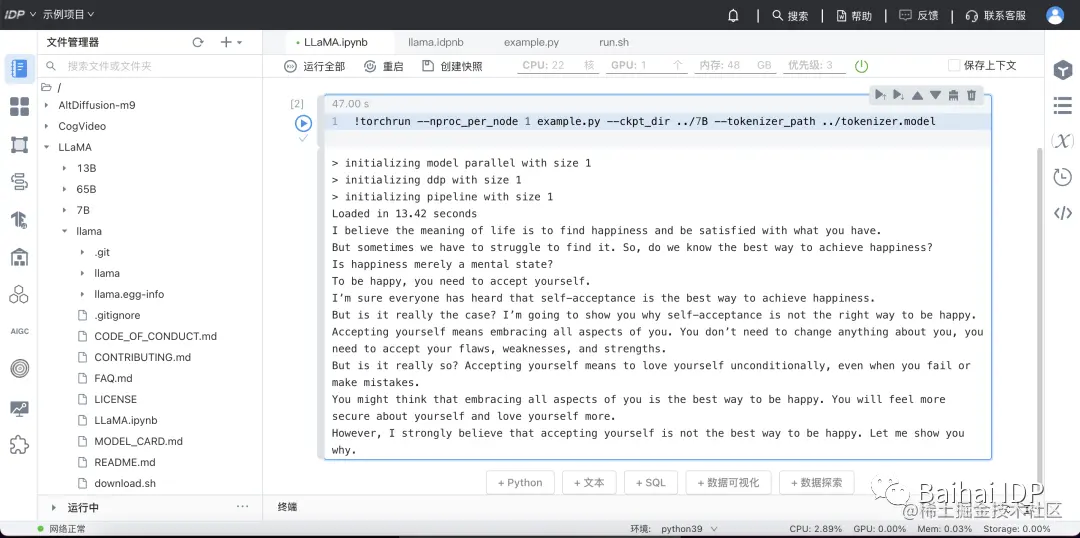Open the outline list icon in right sidebar
Viewport: 1080px width, 538px height.
click(x=1063, y=105)
